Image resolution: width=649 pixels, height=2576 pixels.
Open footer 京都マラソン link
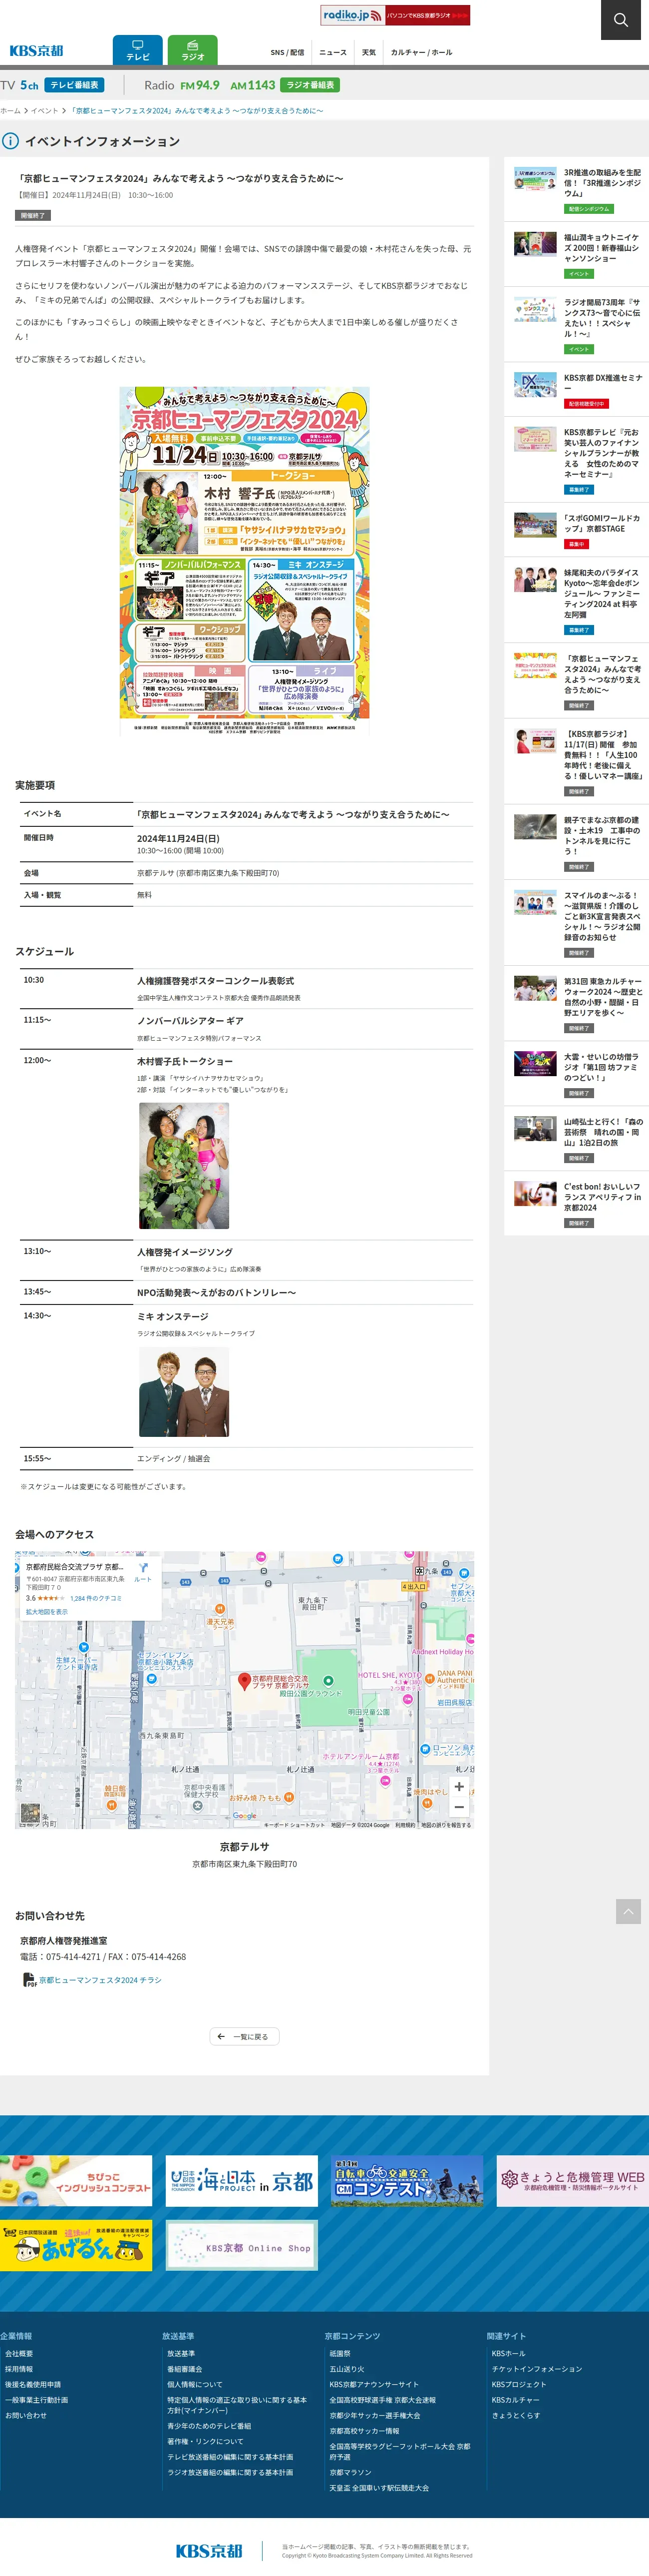pos(350,2472)
